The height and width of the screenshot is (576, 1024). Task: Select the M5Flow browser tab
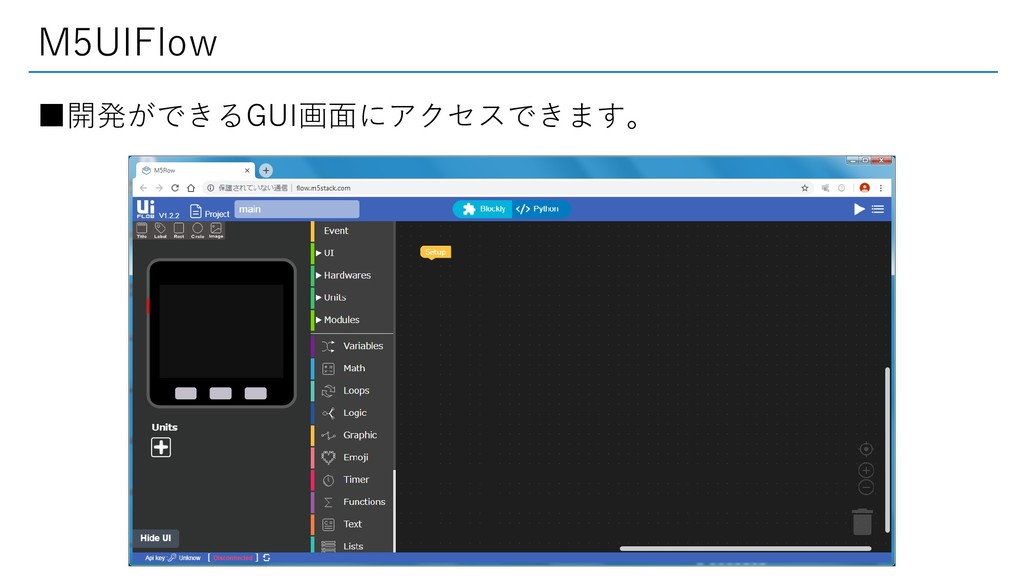pyautogui.click(x=195, y=170)
